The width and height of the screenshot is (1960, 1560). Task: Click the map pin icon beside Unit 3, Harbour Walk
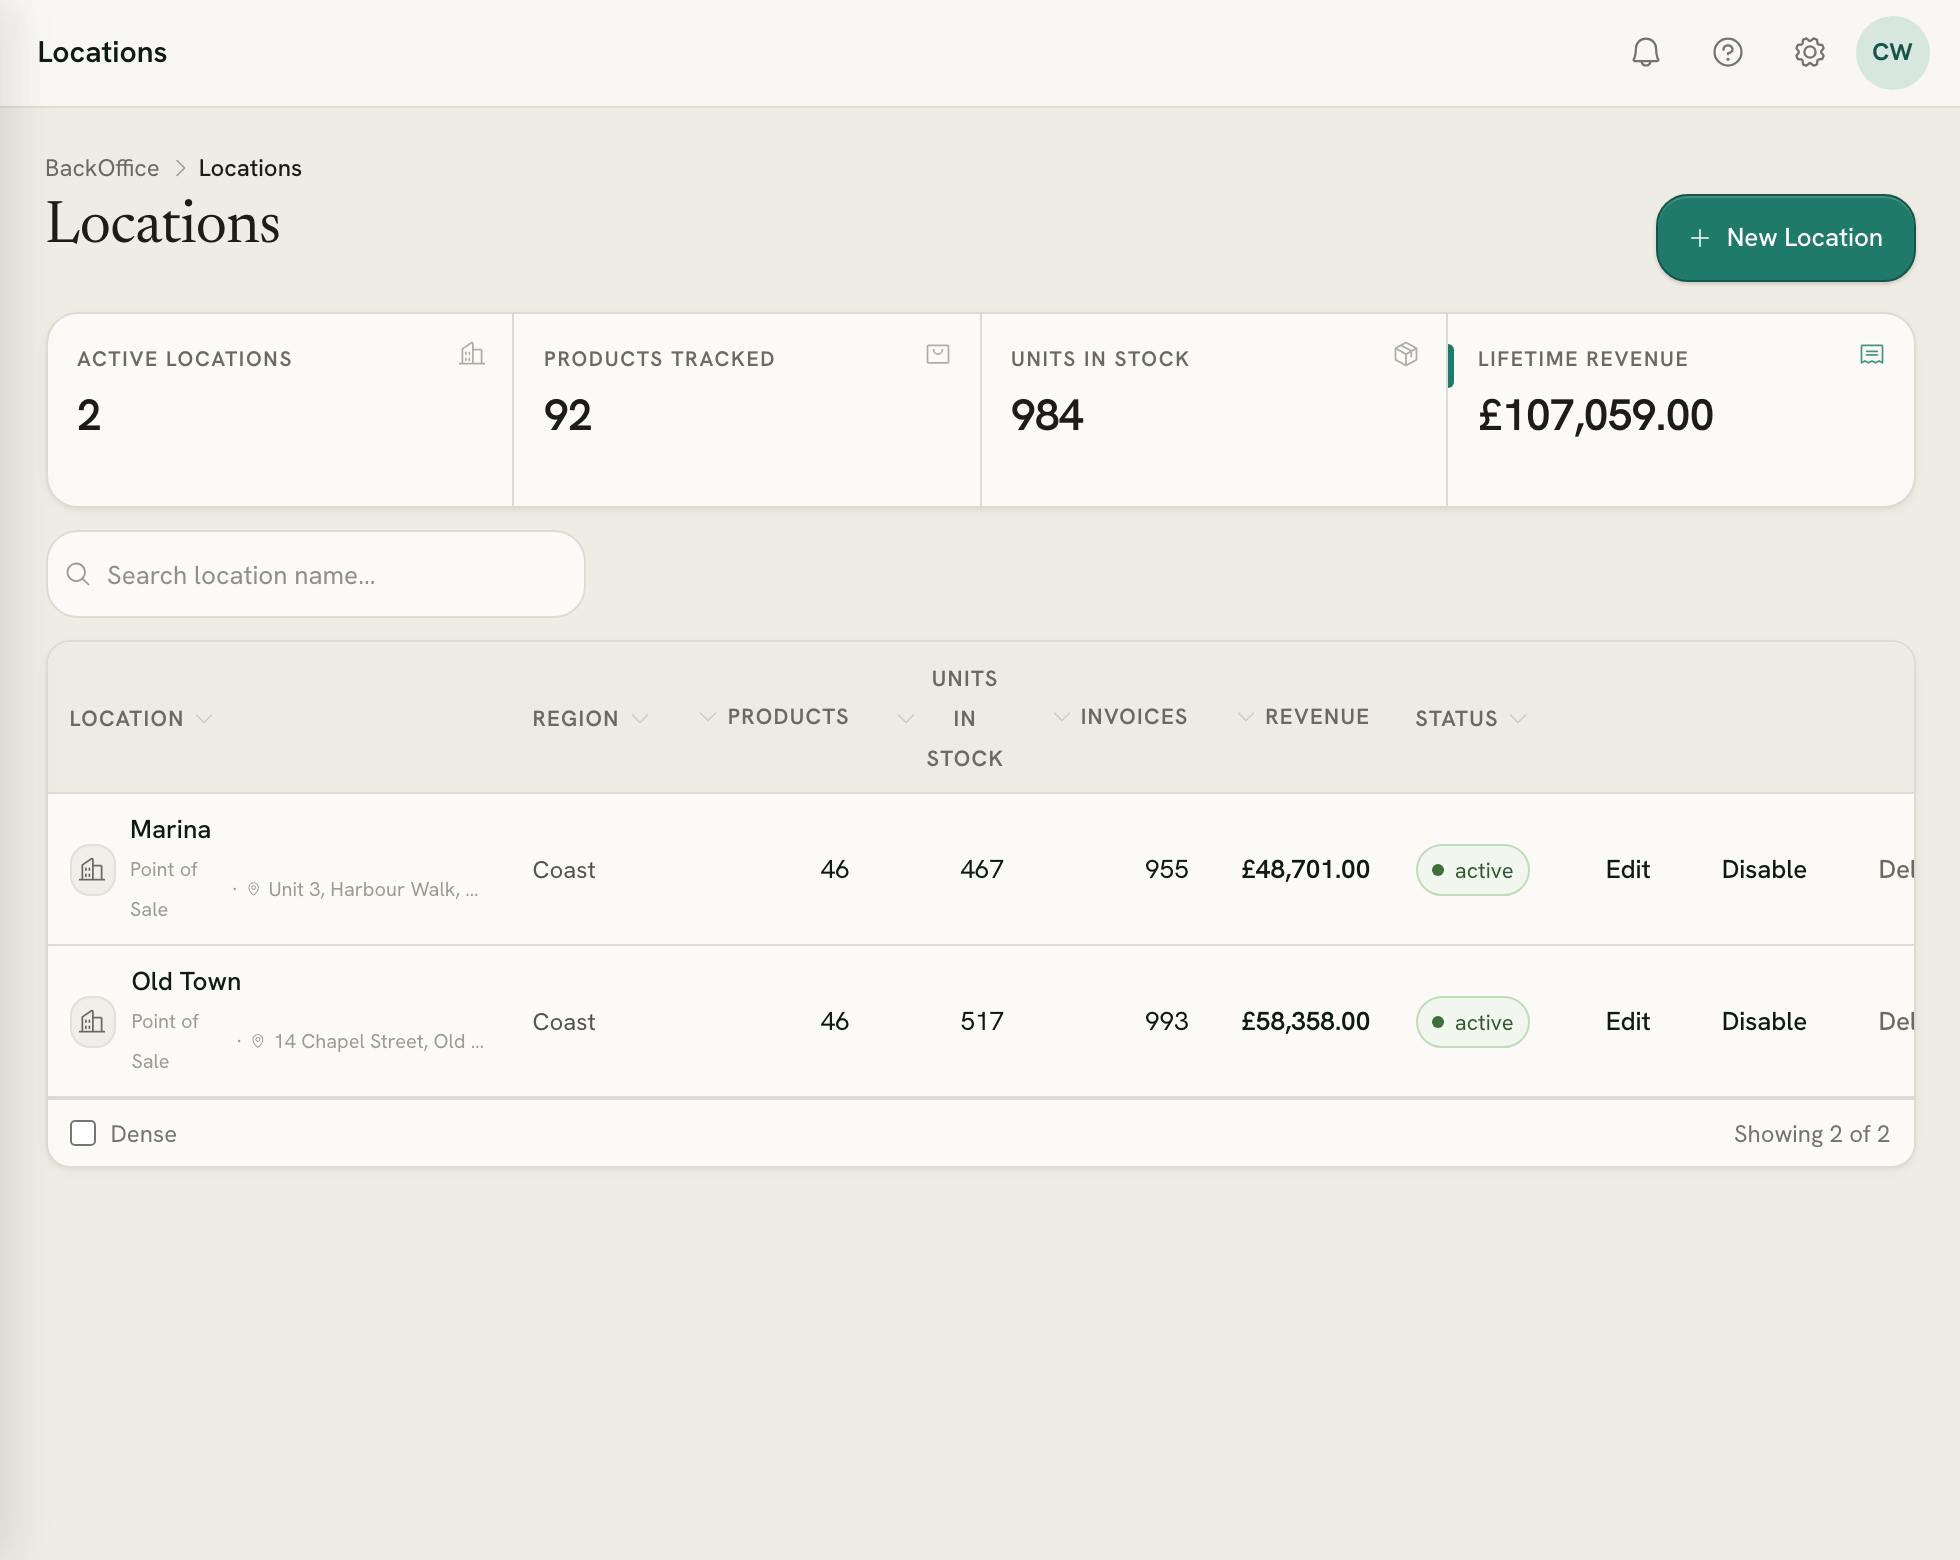(x=254, y=889)
